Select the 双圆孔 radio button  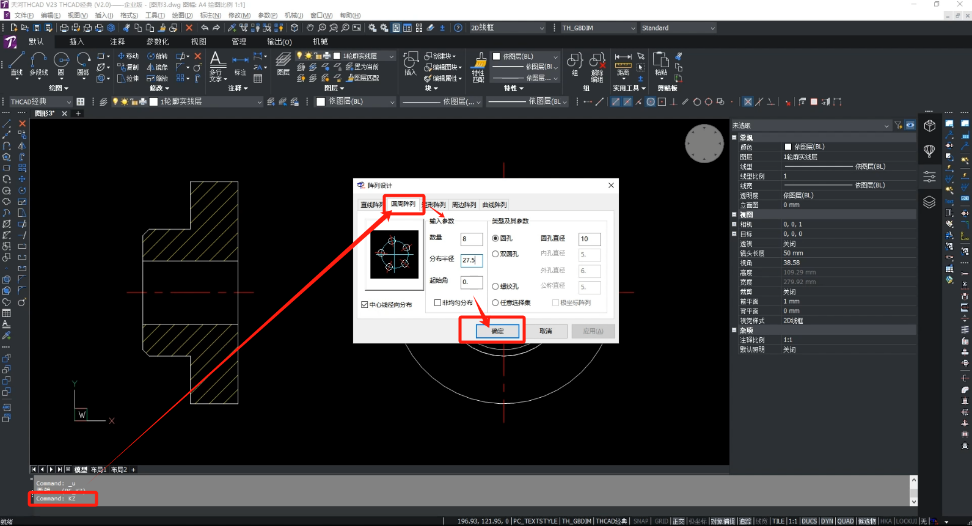(x=495, y=254)
